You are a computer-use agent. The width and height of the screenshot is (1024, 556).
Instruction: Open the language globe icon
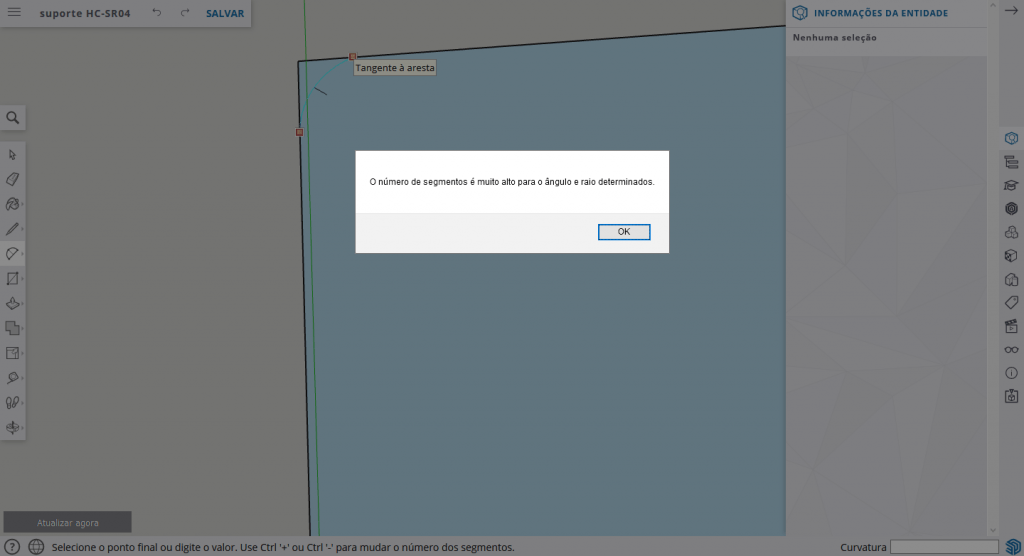(36, 547)
